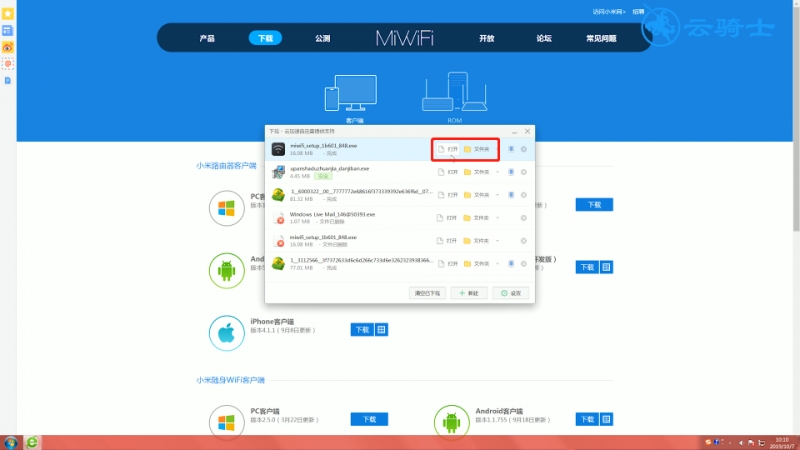This screenshot has height=450, width=800.
Task: Go to the 常见问题 navigation tab
Action: coord(602,38)
